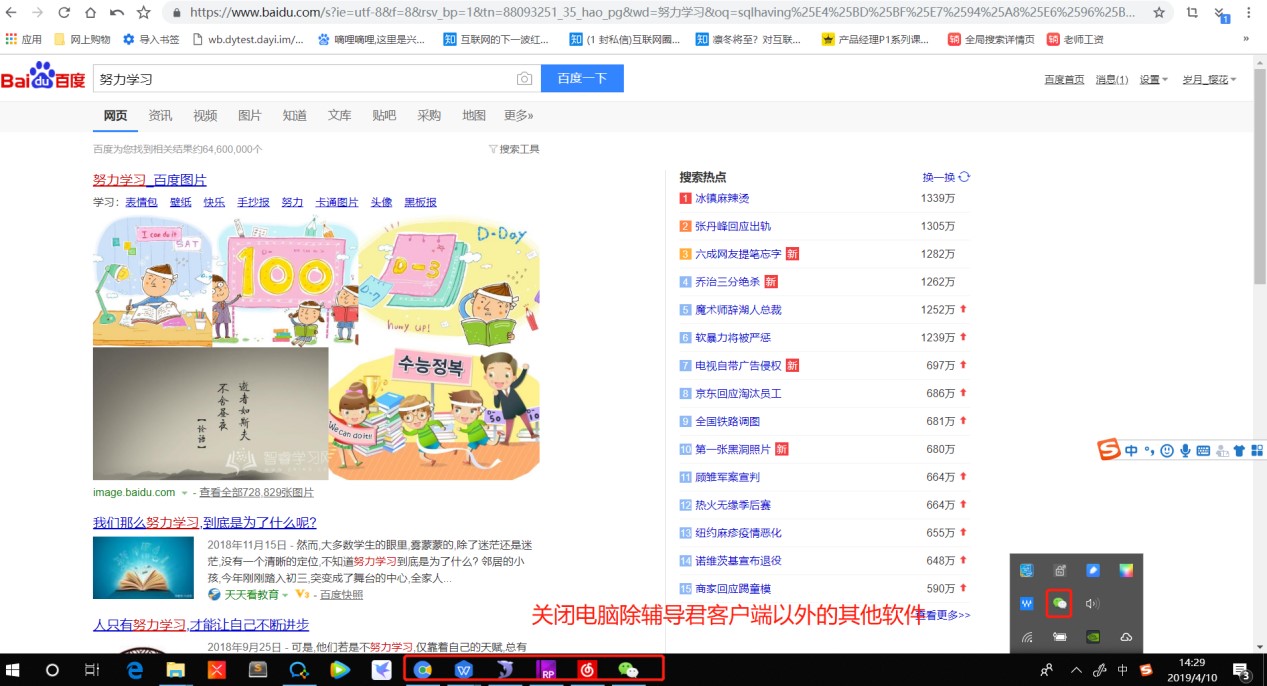Click the browser back arrow
The width and height of the screenshot is (1267, 686).
coord(12,13)
